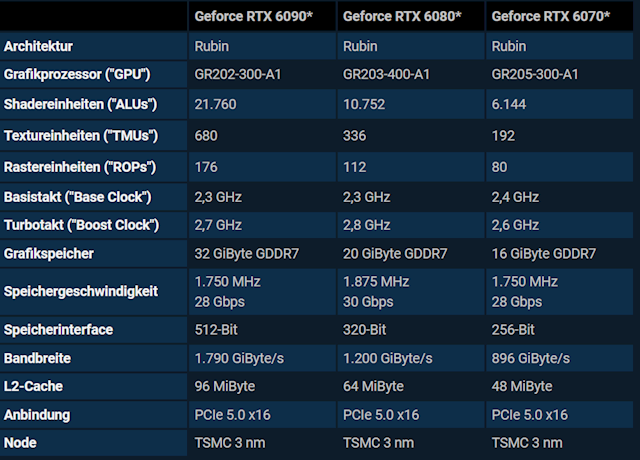Click the 48 MiByte L2-Cache value
Image resolution: width=640 pixels, height=460 pixels.
coord(522,386)
